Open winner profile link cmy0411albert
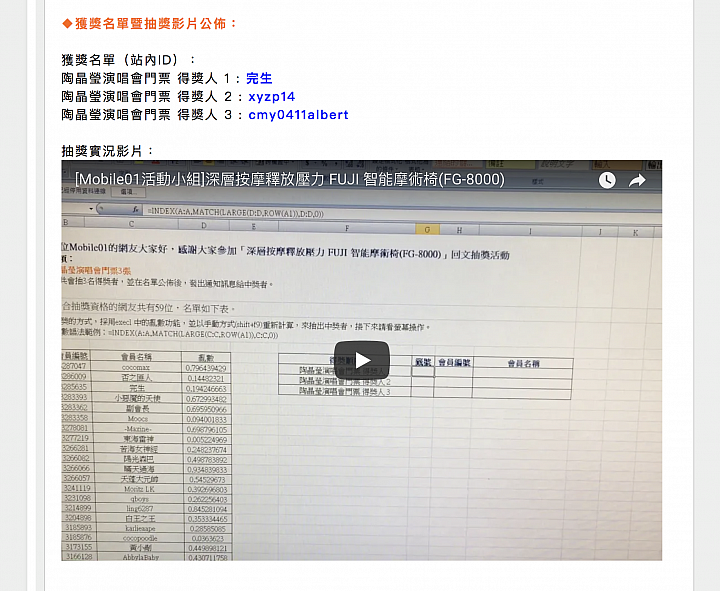The height and width of the screenshot is (591, 720). 298,115
